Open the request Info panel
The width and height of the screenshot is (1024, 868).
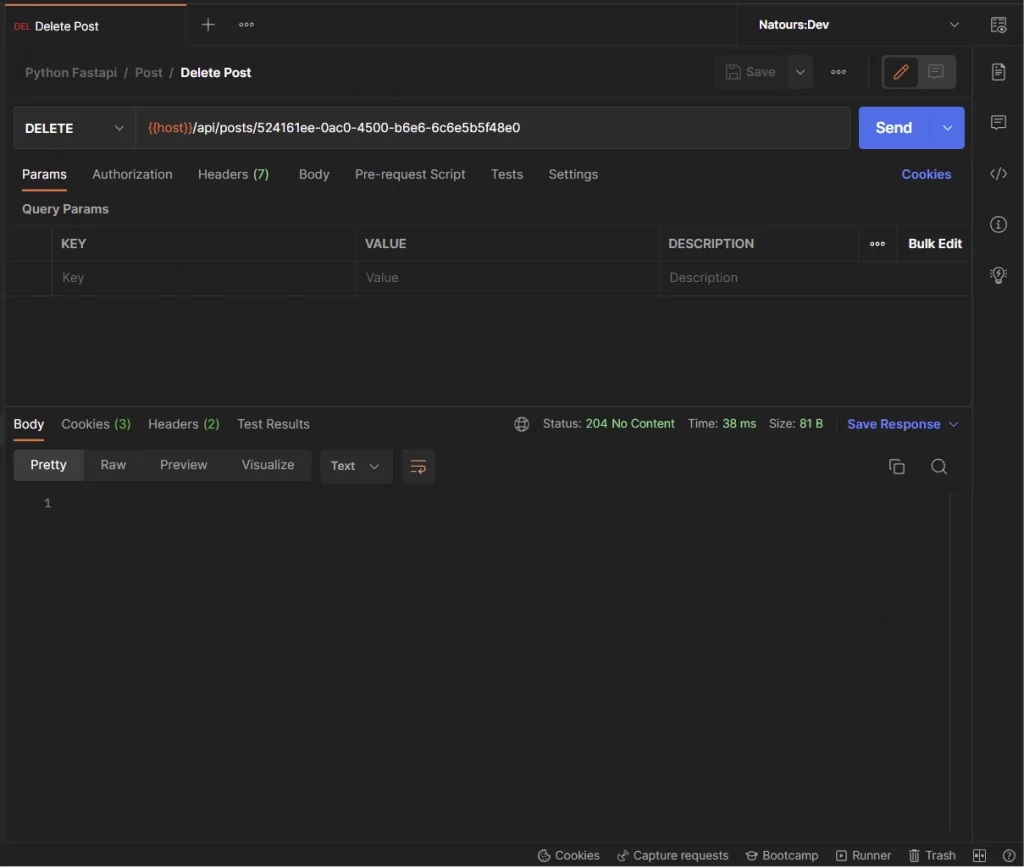click(998, 224)
